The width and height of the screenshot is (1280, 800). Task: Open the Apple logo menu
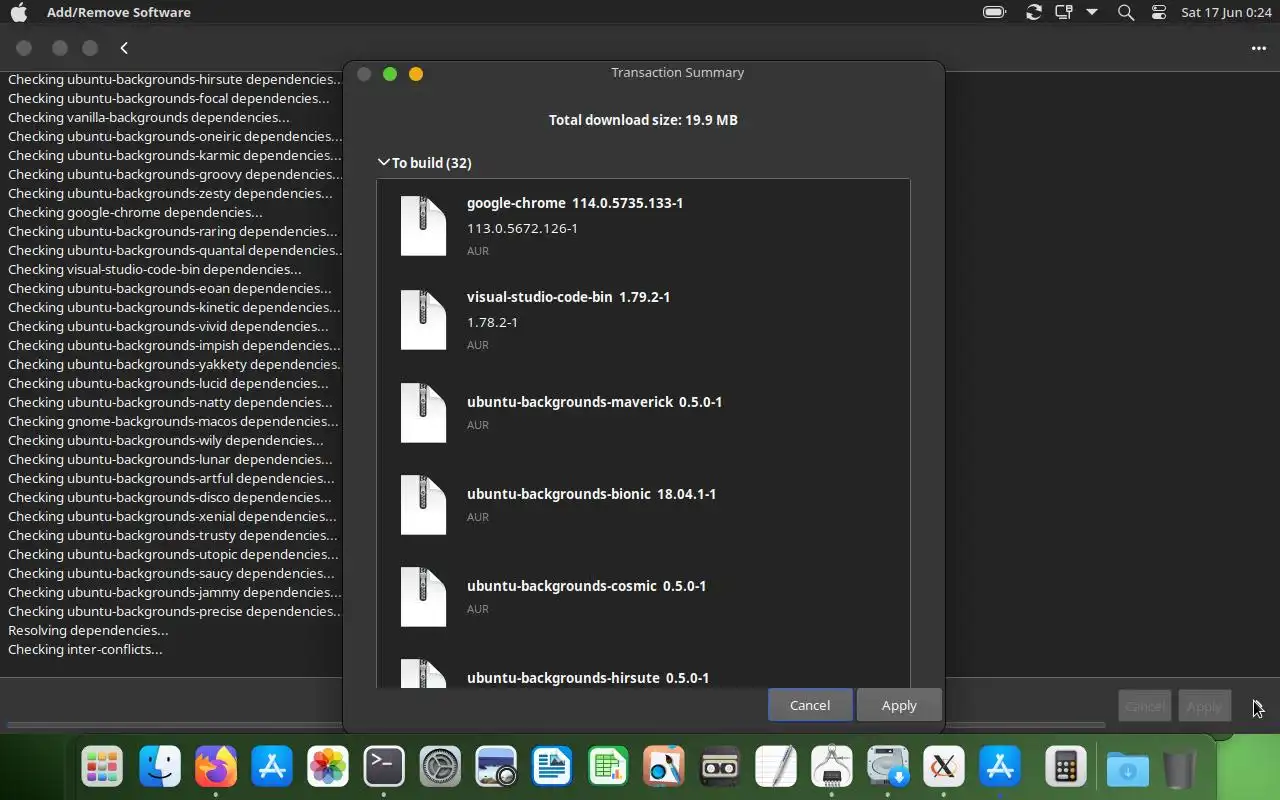(x=18, y=12)
